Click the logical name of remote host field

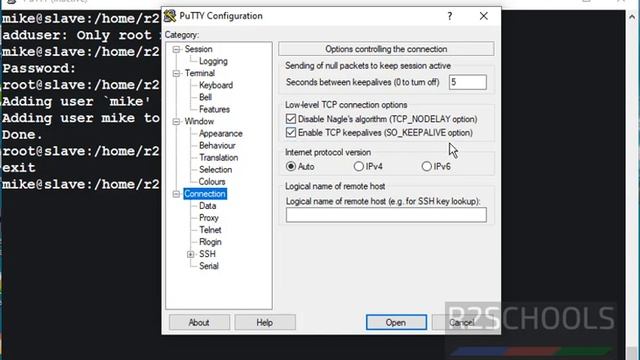(386, 215)
